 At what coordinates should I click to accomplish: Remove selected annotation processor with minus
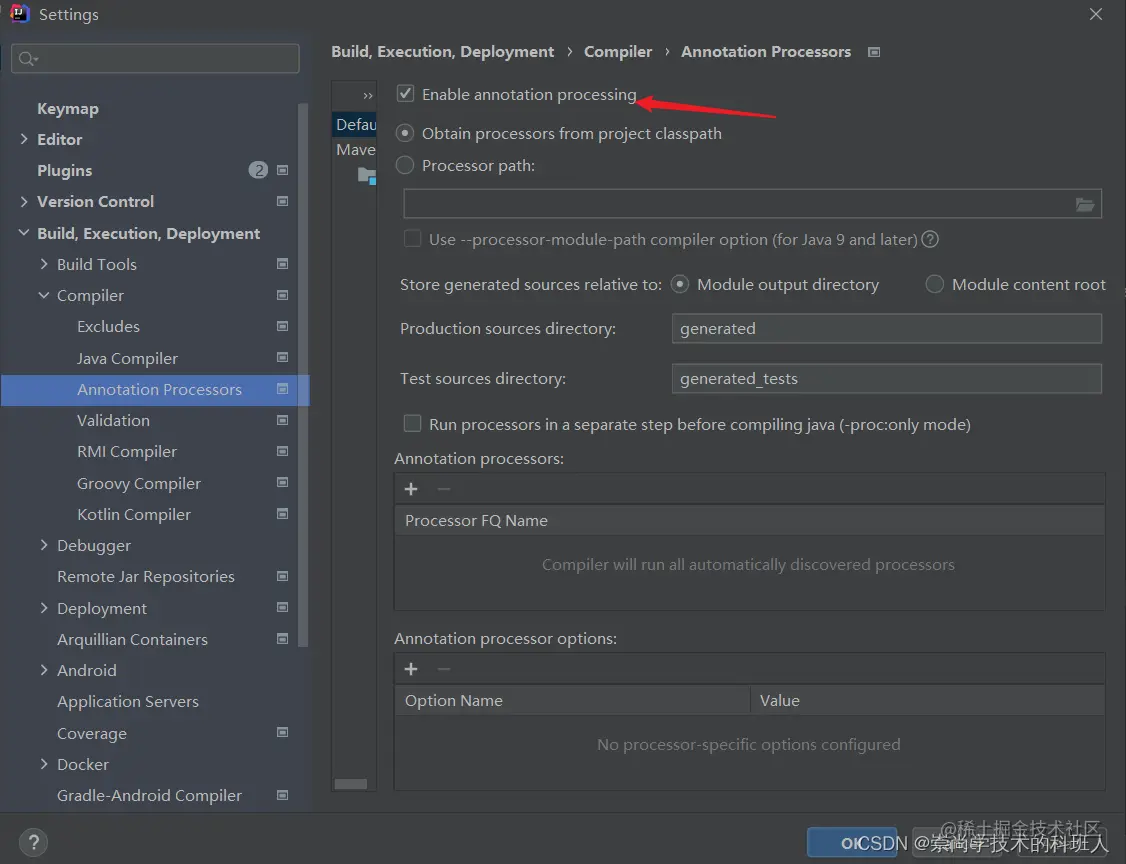pyautogui.click(x=444, y=489)
